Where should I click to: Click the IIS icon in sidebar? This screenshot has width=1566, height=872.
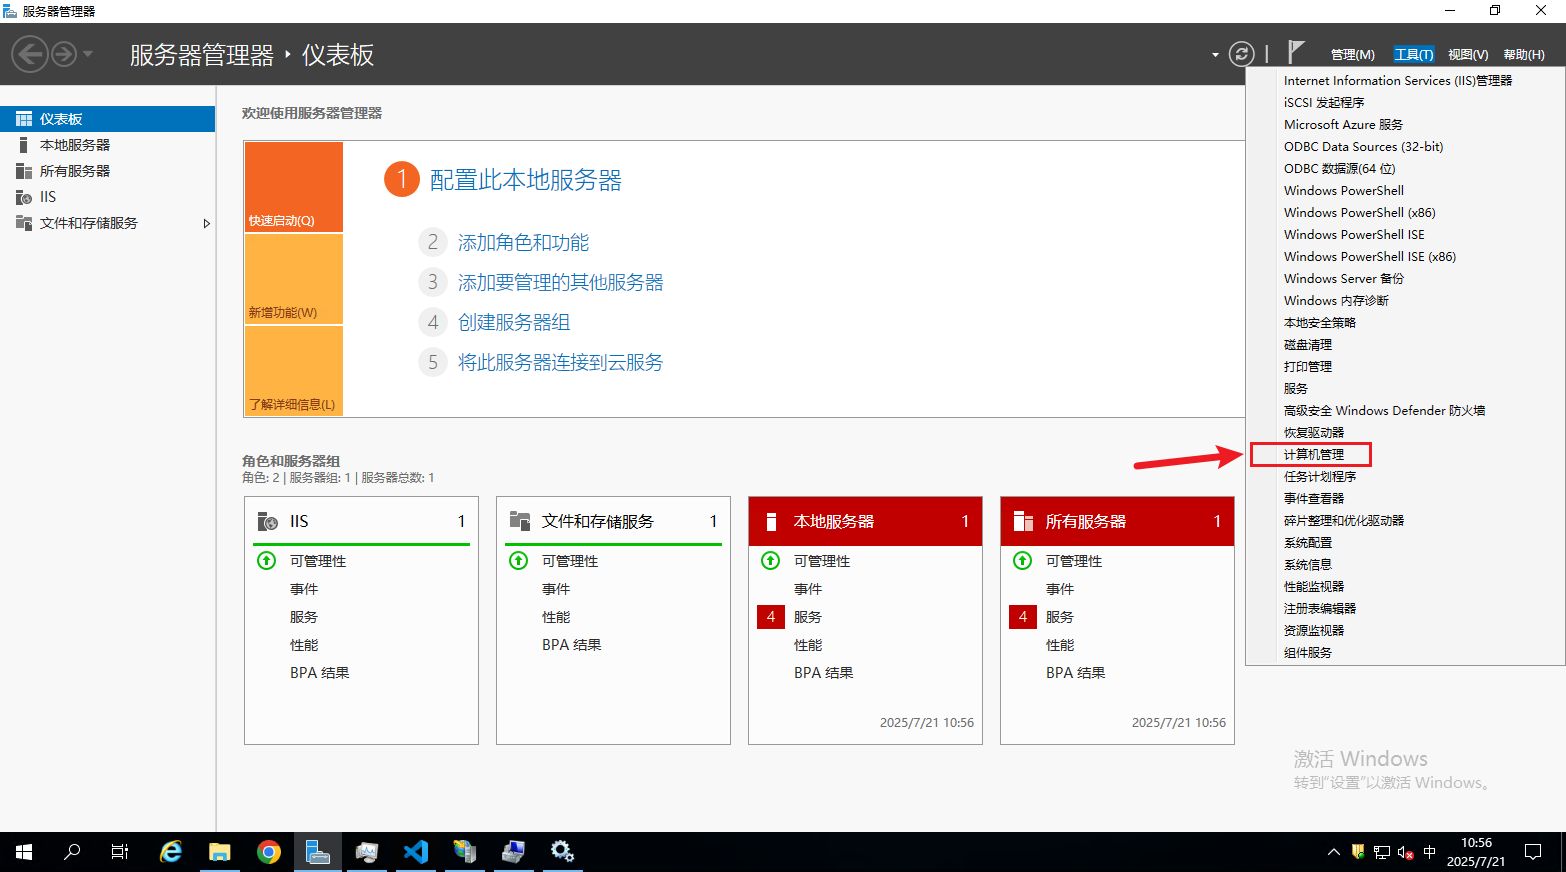tap(24, 197)
